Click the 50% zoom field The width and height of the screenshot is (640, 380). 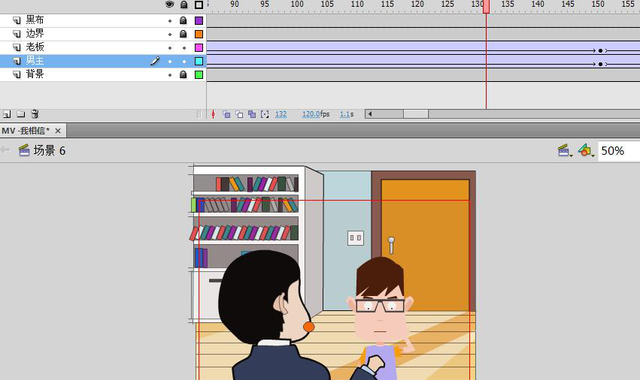coord(619,151)
